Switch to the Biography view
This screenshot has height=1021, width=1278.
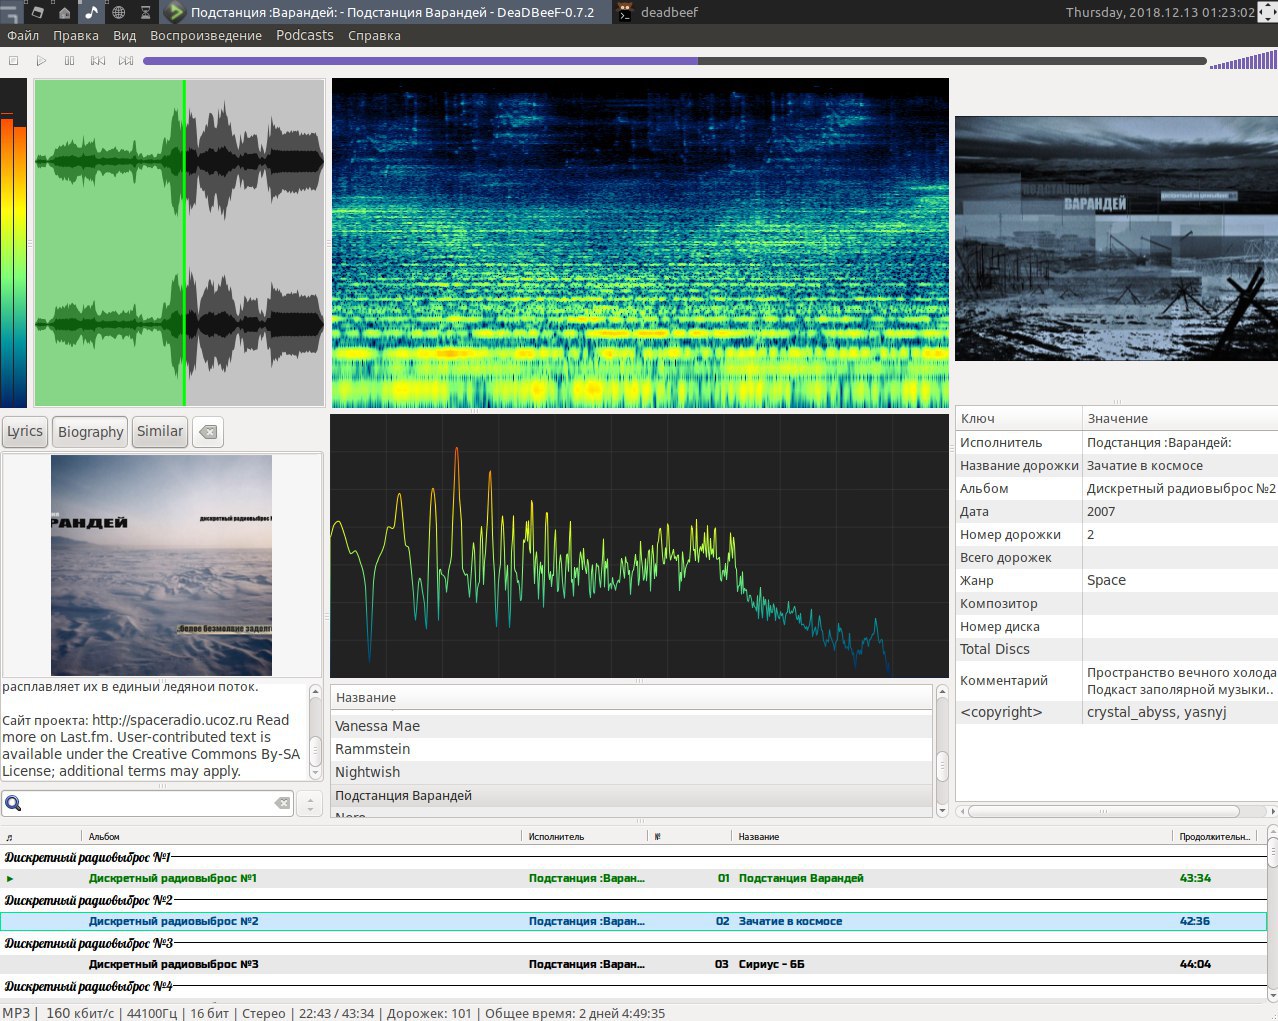tap(90, 432)
